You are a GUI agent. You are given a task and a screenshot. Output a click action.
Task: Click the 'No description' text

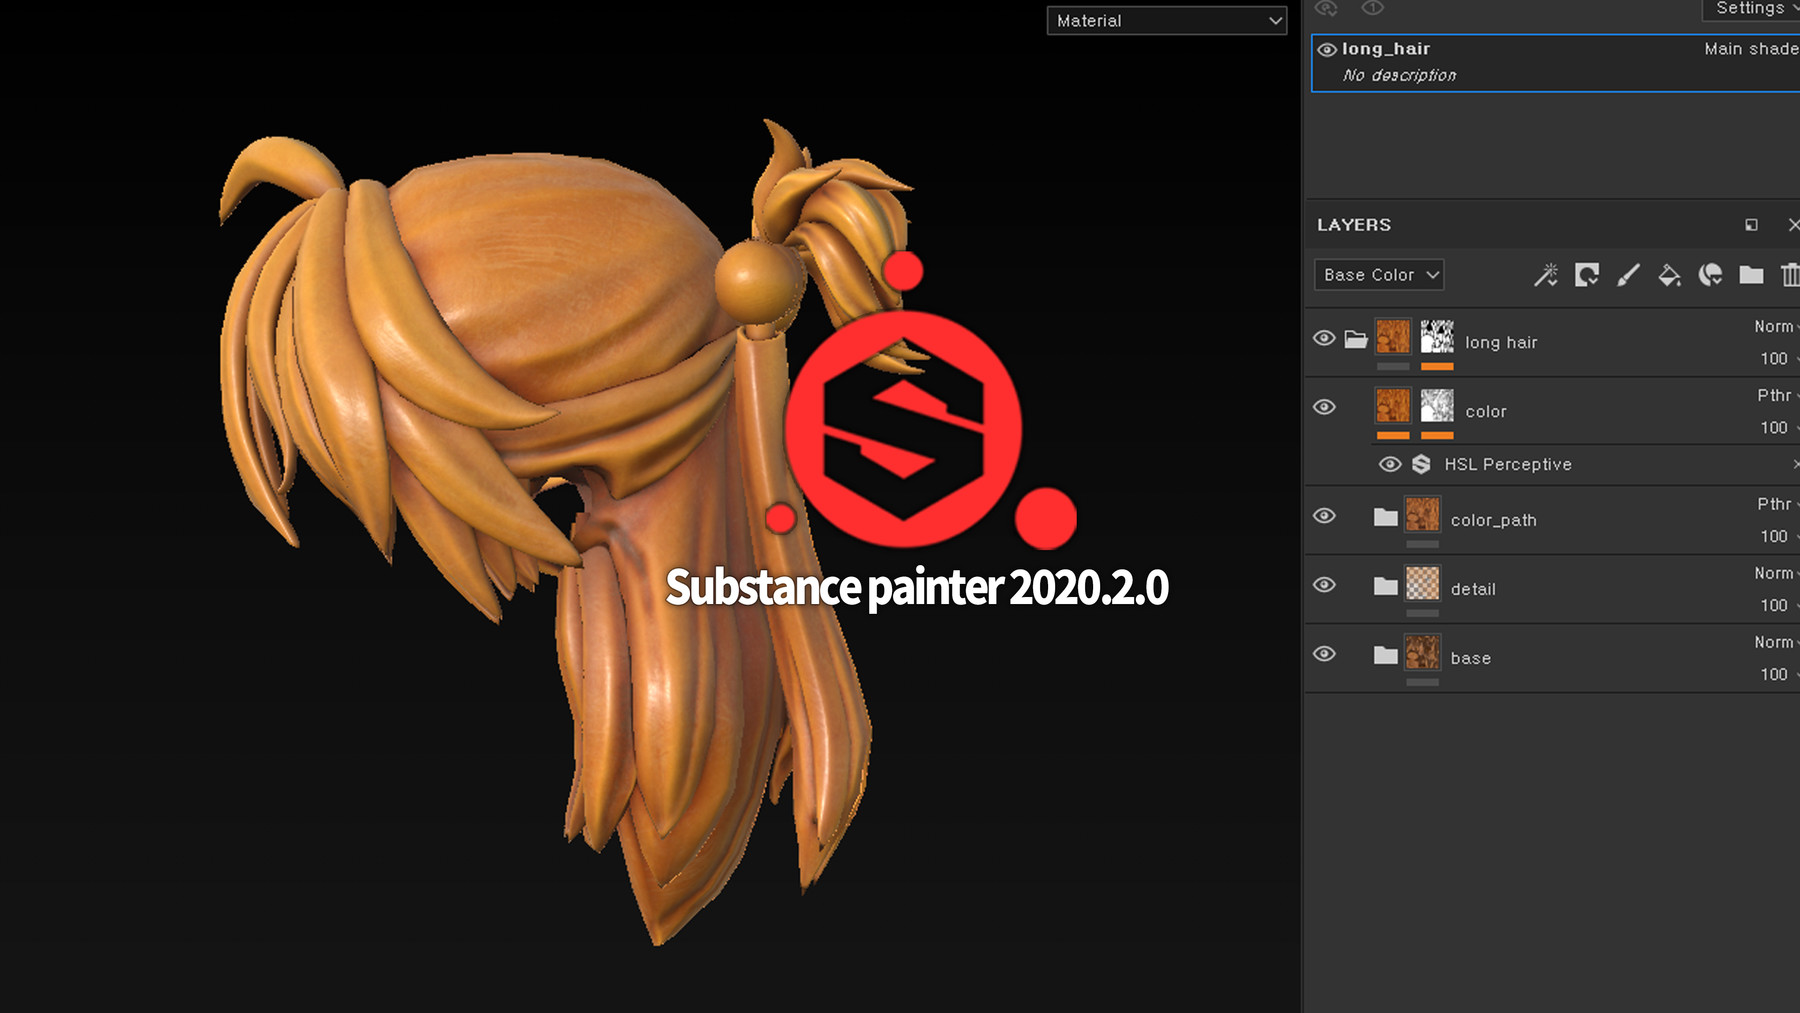pos(1399,76)
